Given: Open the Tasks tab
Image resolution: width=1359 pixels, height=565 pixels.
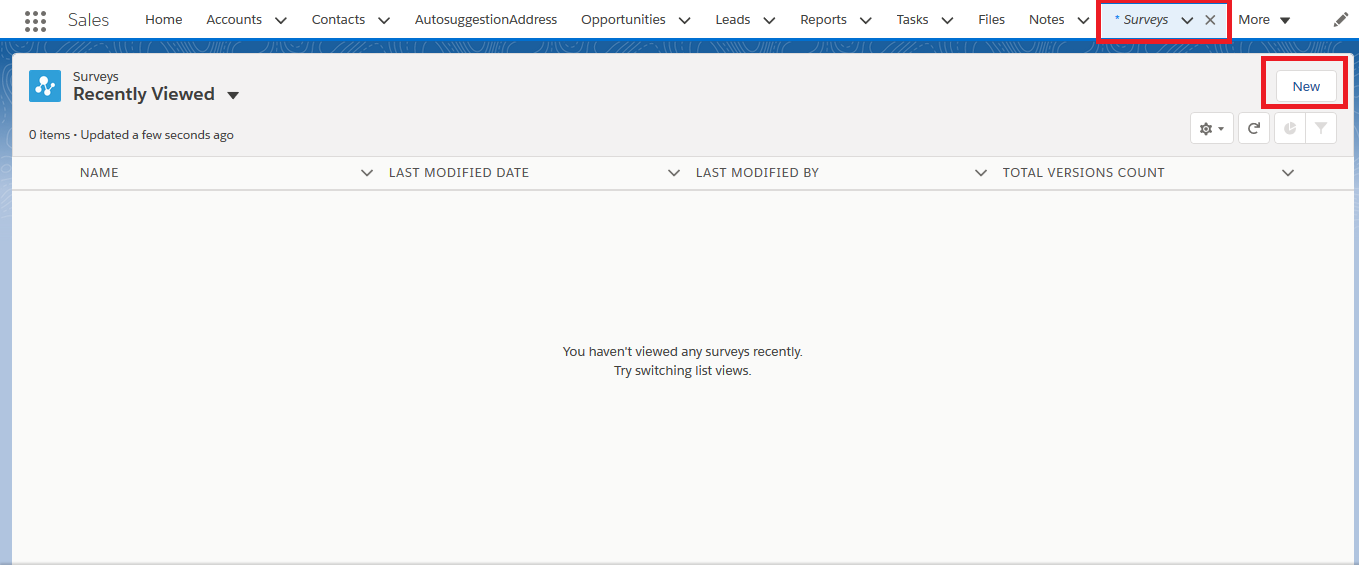Looking at the screenshot, I should (x=912, y=20).
